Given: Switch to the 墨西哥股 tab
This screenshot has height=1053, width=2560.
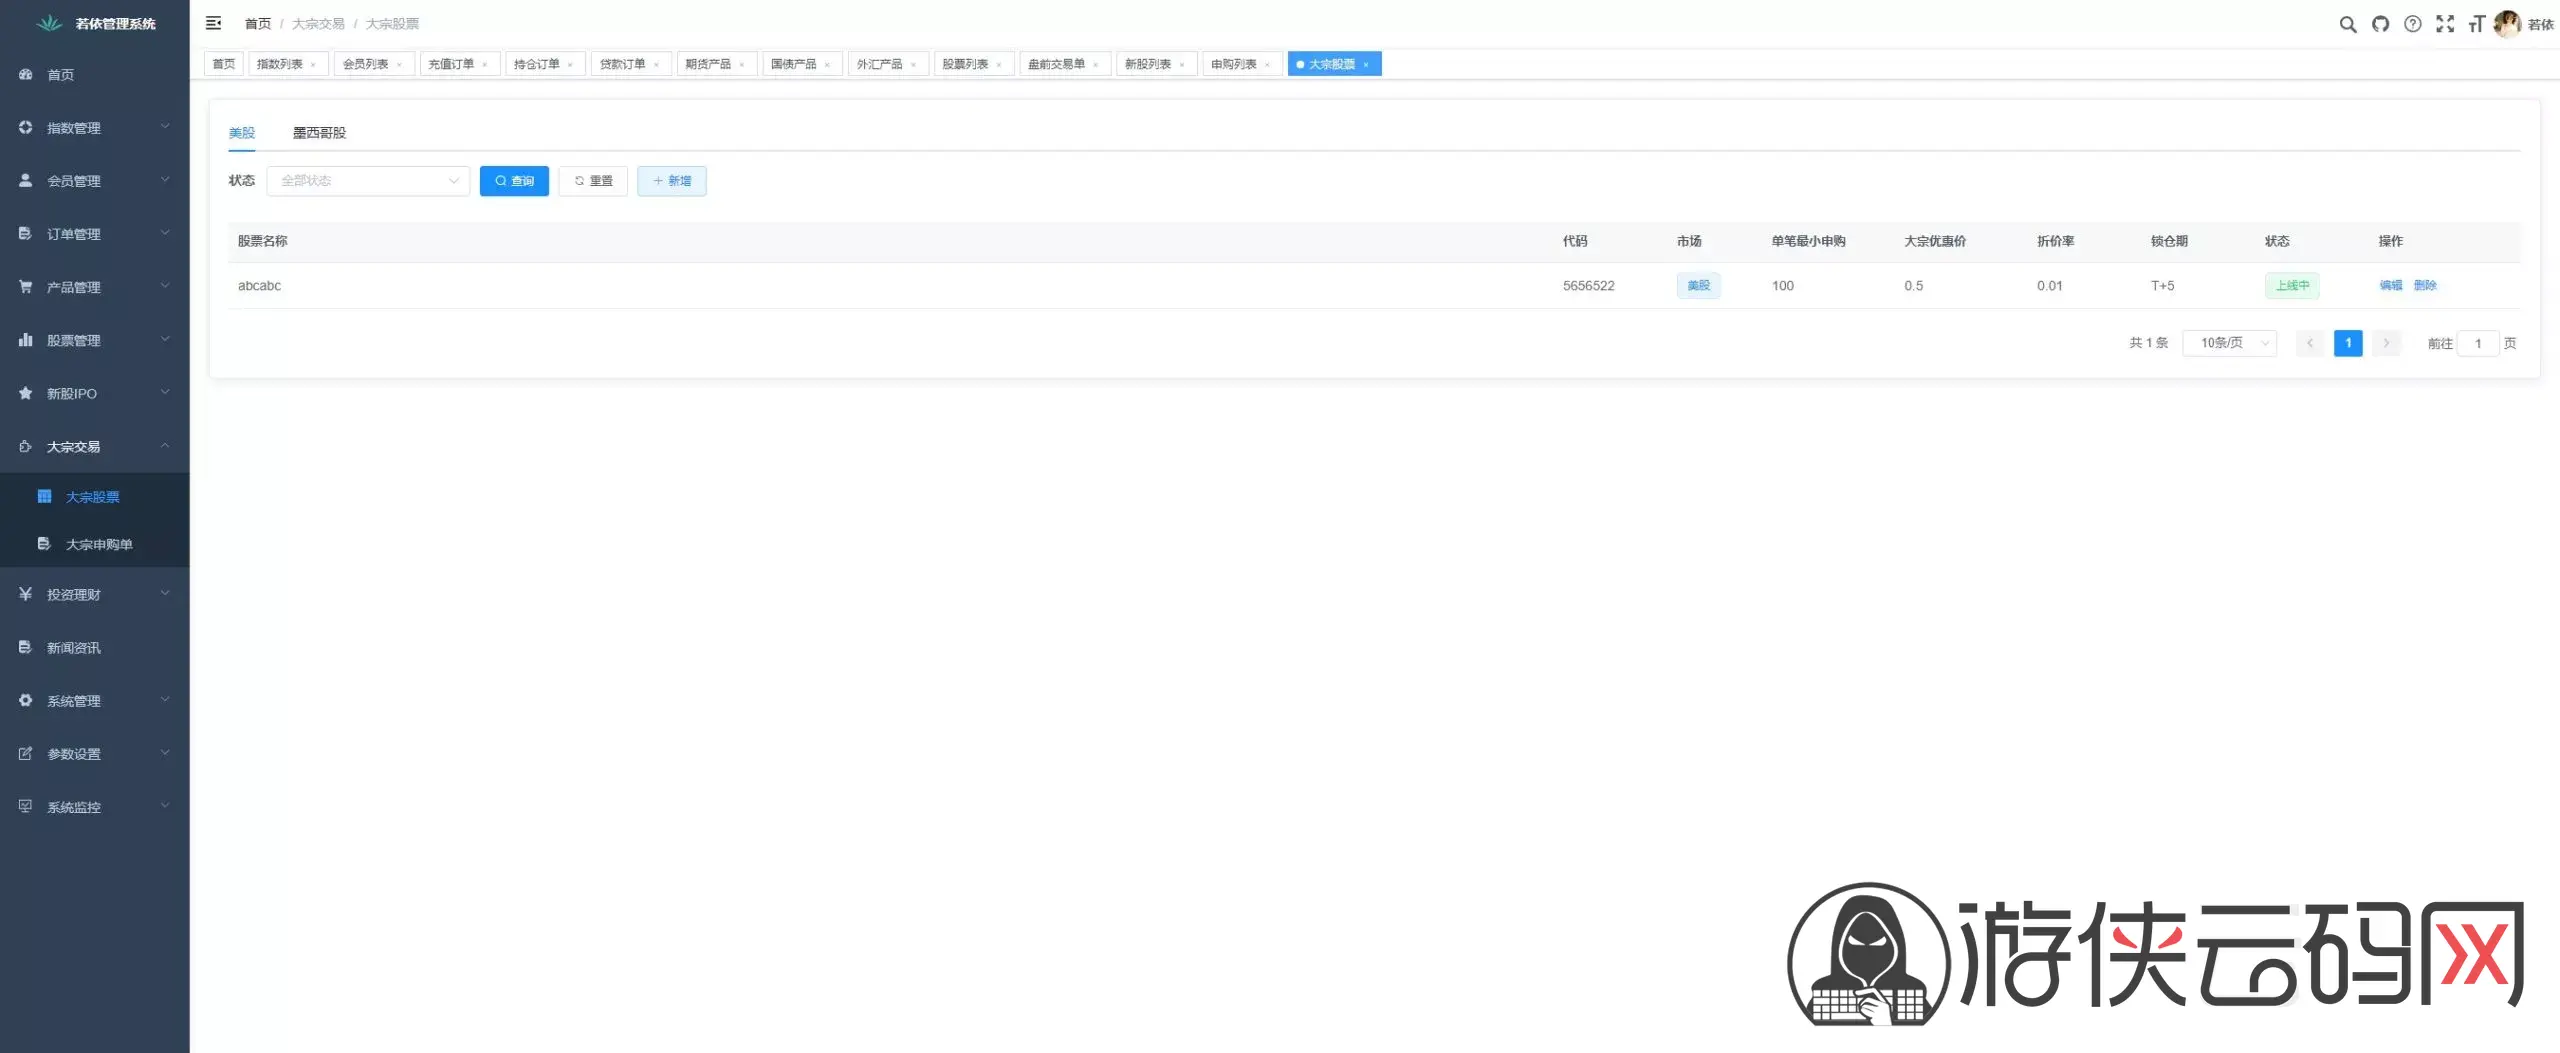Looking at the screenshot, I should pos(319,132).
